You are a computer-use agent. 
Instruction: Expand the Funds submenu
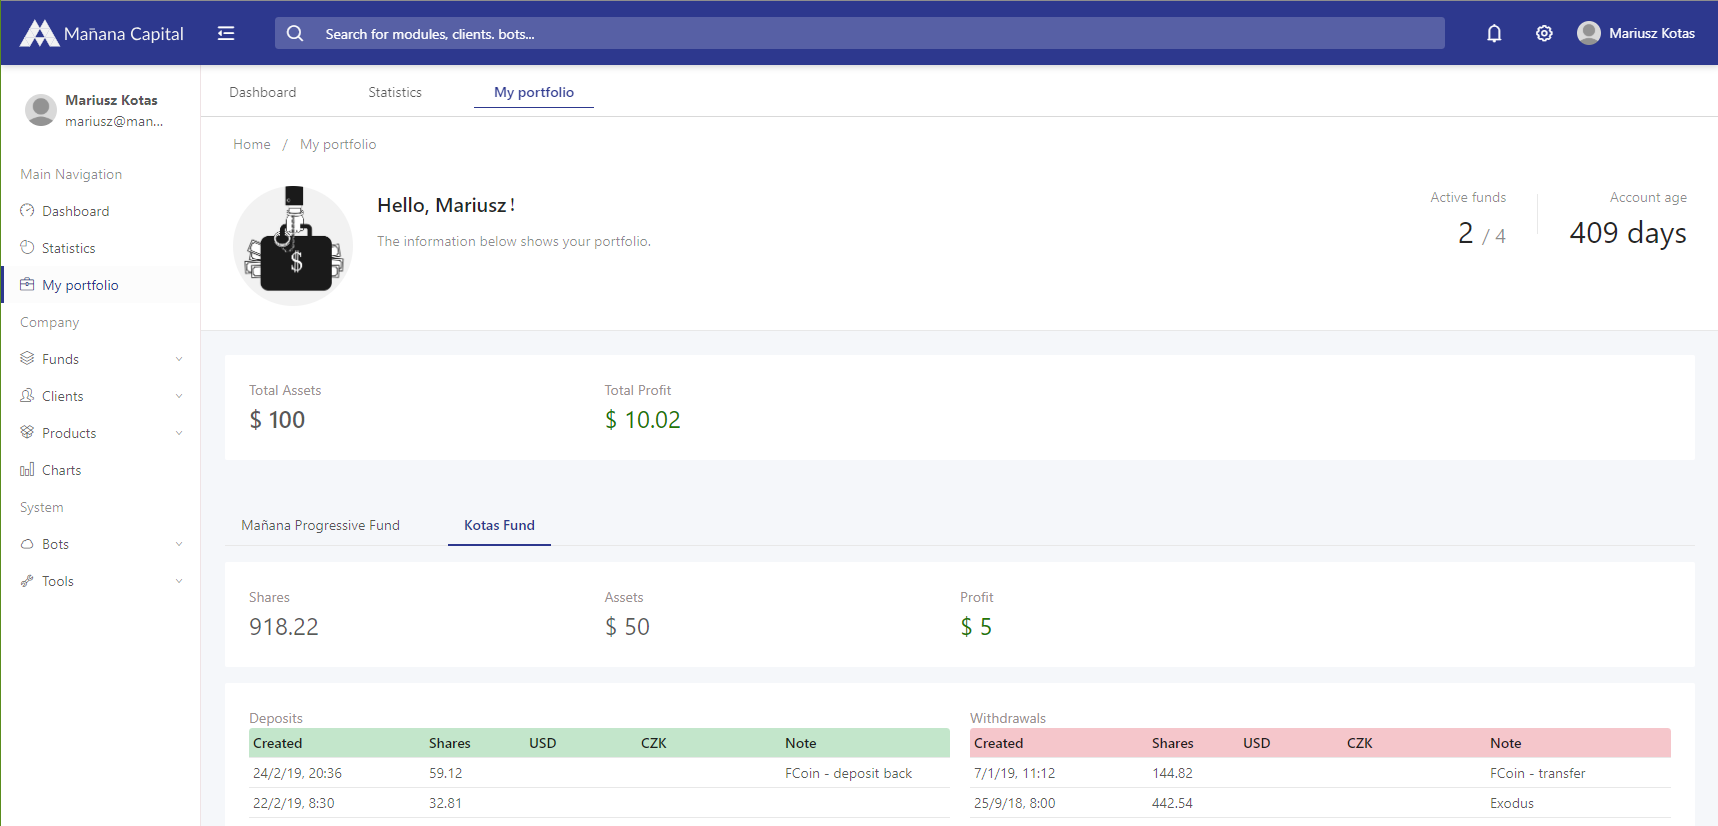click(100, 359)
